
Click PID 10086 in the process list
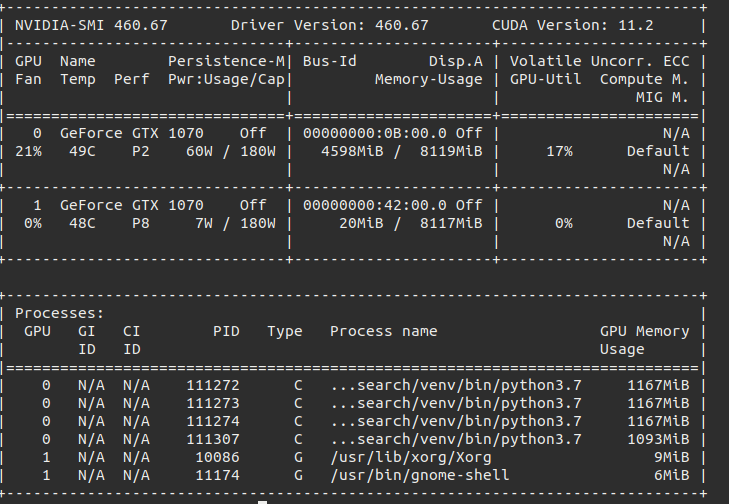click(x=218, y=457)
